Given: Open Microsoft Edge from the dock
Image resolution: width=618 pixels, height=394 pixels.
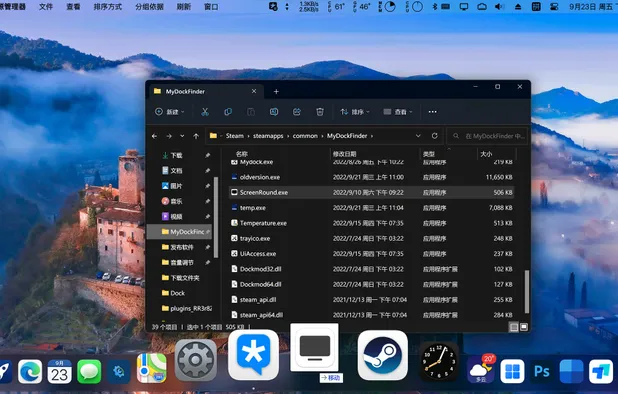Looking at the screenshot, I should click(x=30, y=371).
